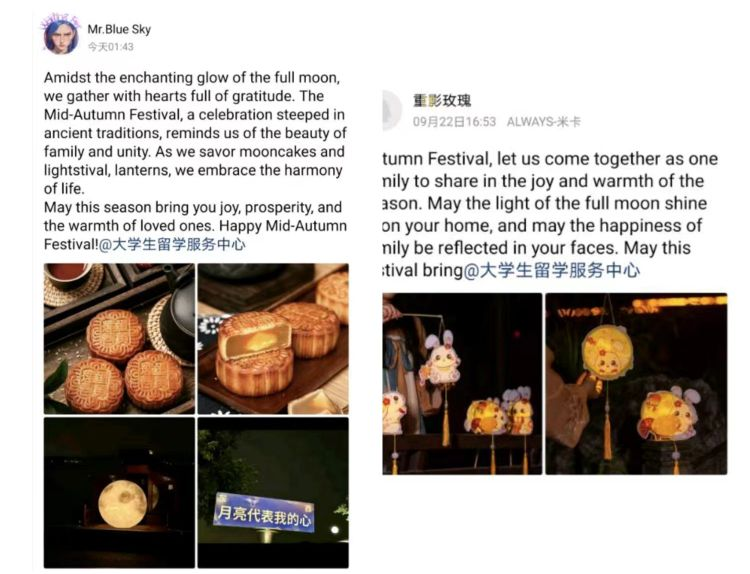
Task: View the round rabbit lantern photo
Action: pyautogui.click(x=636, y=384)
